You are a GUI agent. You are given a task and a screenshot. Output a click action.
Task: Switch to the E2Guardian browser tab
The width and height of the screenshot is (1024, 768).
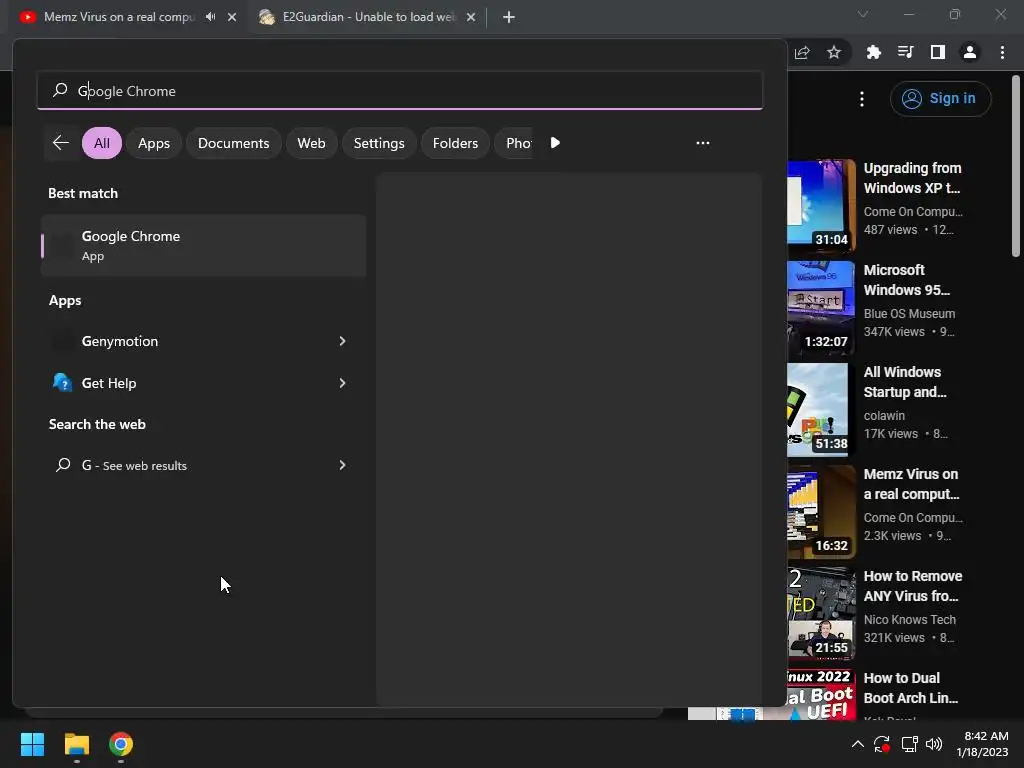367,17
